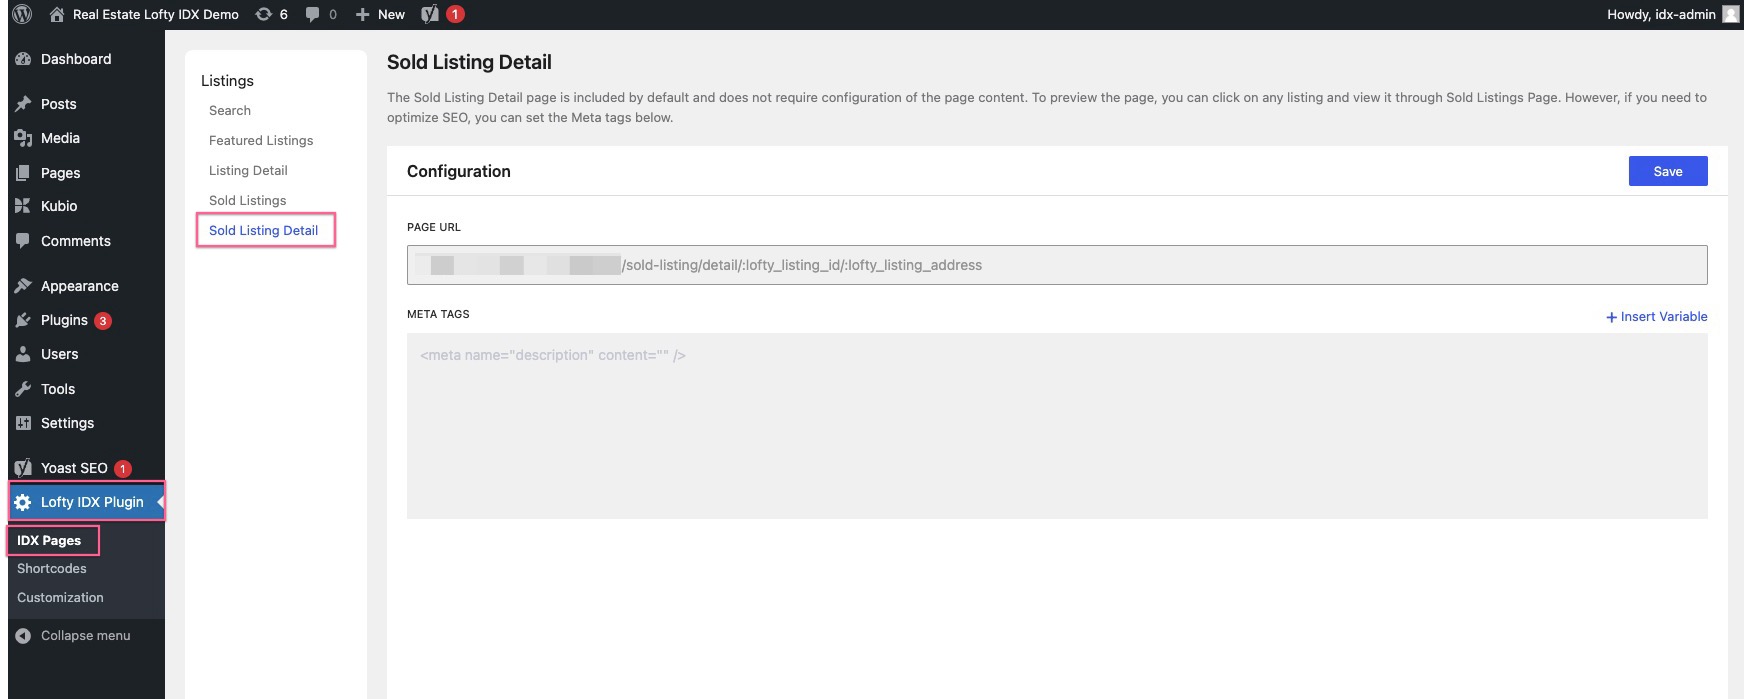Focus the Meta Tags text area
This screenshot has width=1744, height=699.
tap(1057, 426)
